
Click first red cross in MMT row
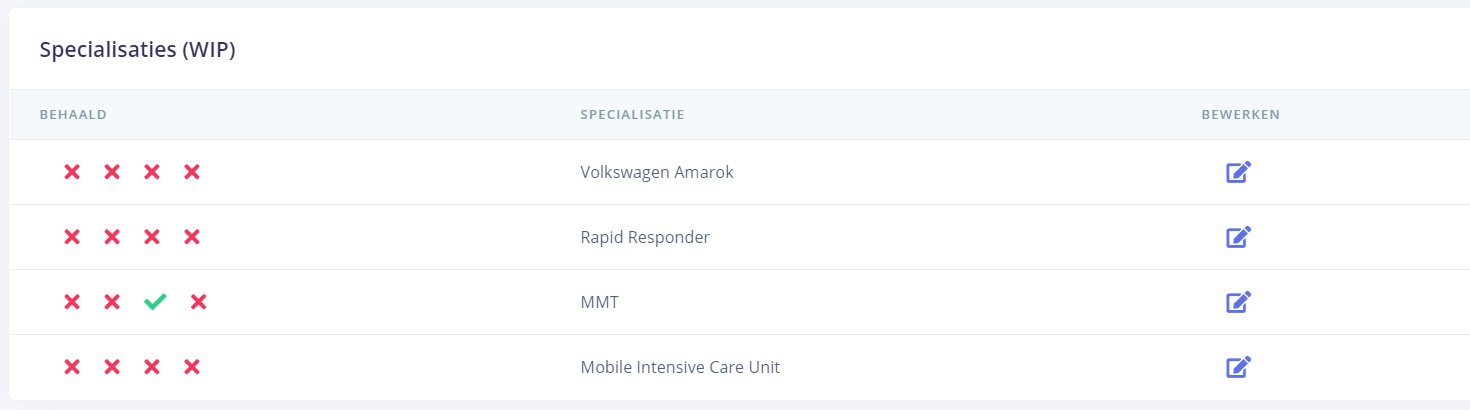click(72, 302)
